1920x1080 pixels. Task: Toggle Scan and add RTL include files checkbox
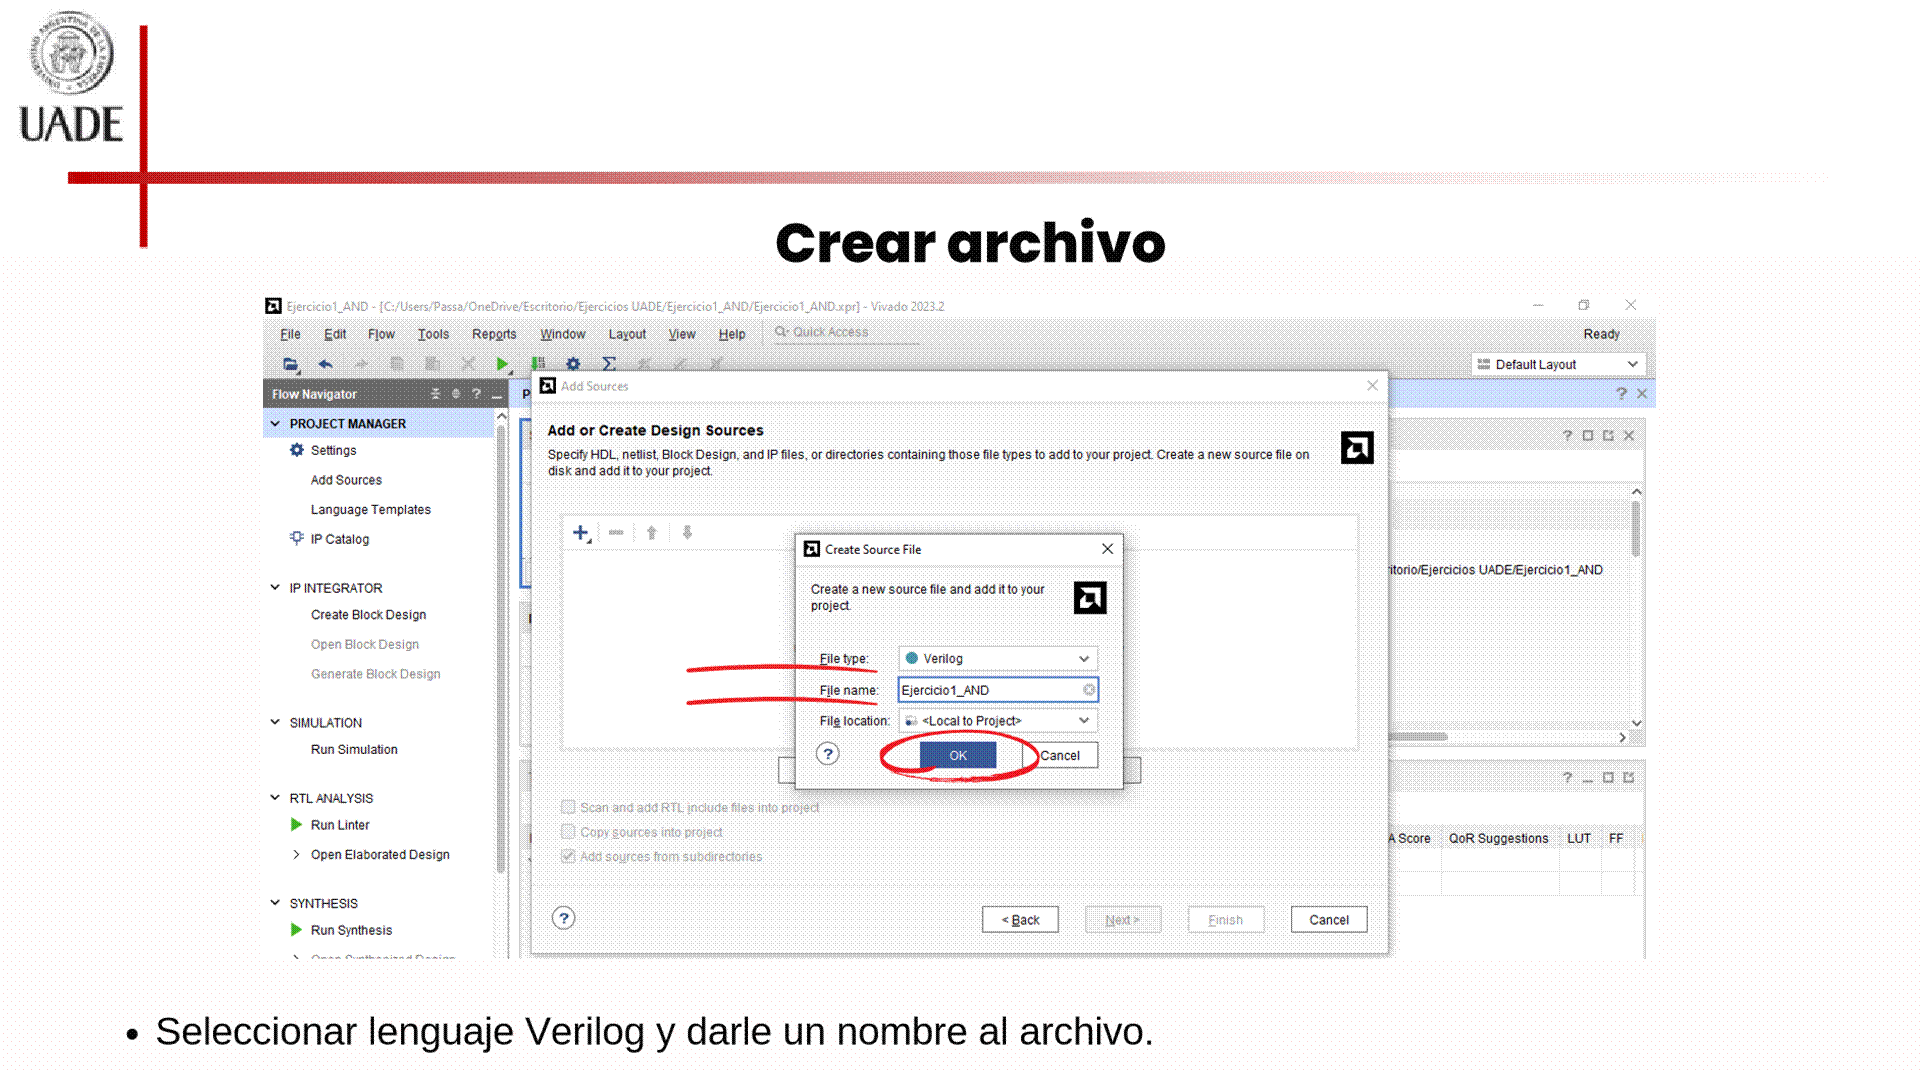(x=568, y=807)
